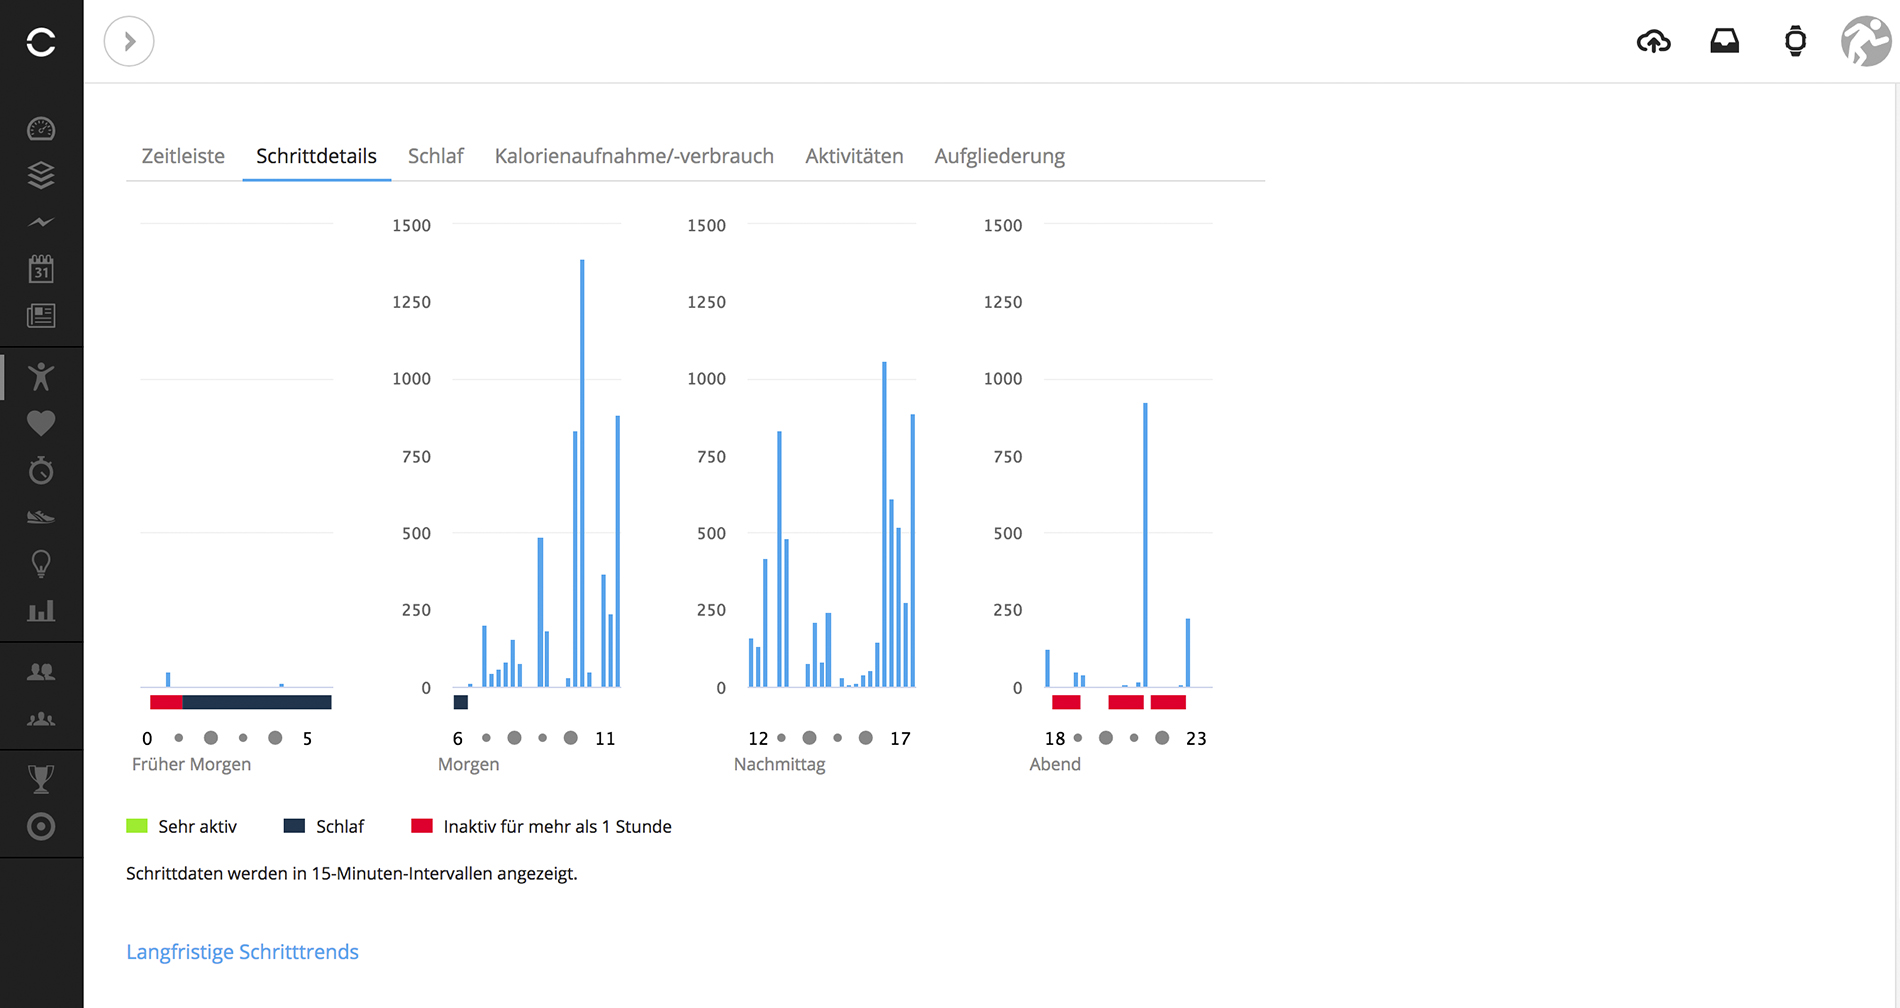Open Langfristige Schritttrends link
Image resolution: width=1900 pixels, height=1008 pixels.
tap(242, 952)
